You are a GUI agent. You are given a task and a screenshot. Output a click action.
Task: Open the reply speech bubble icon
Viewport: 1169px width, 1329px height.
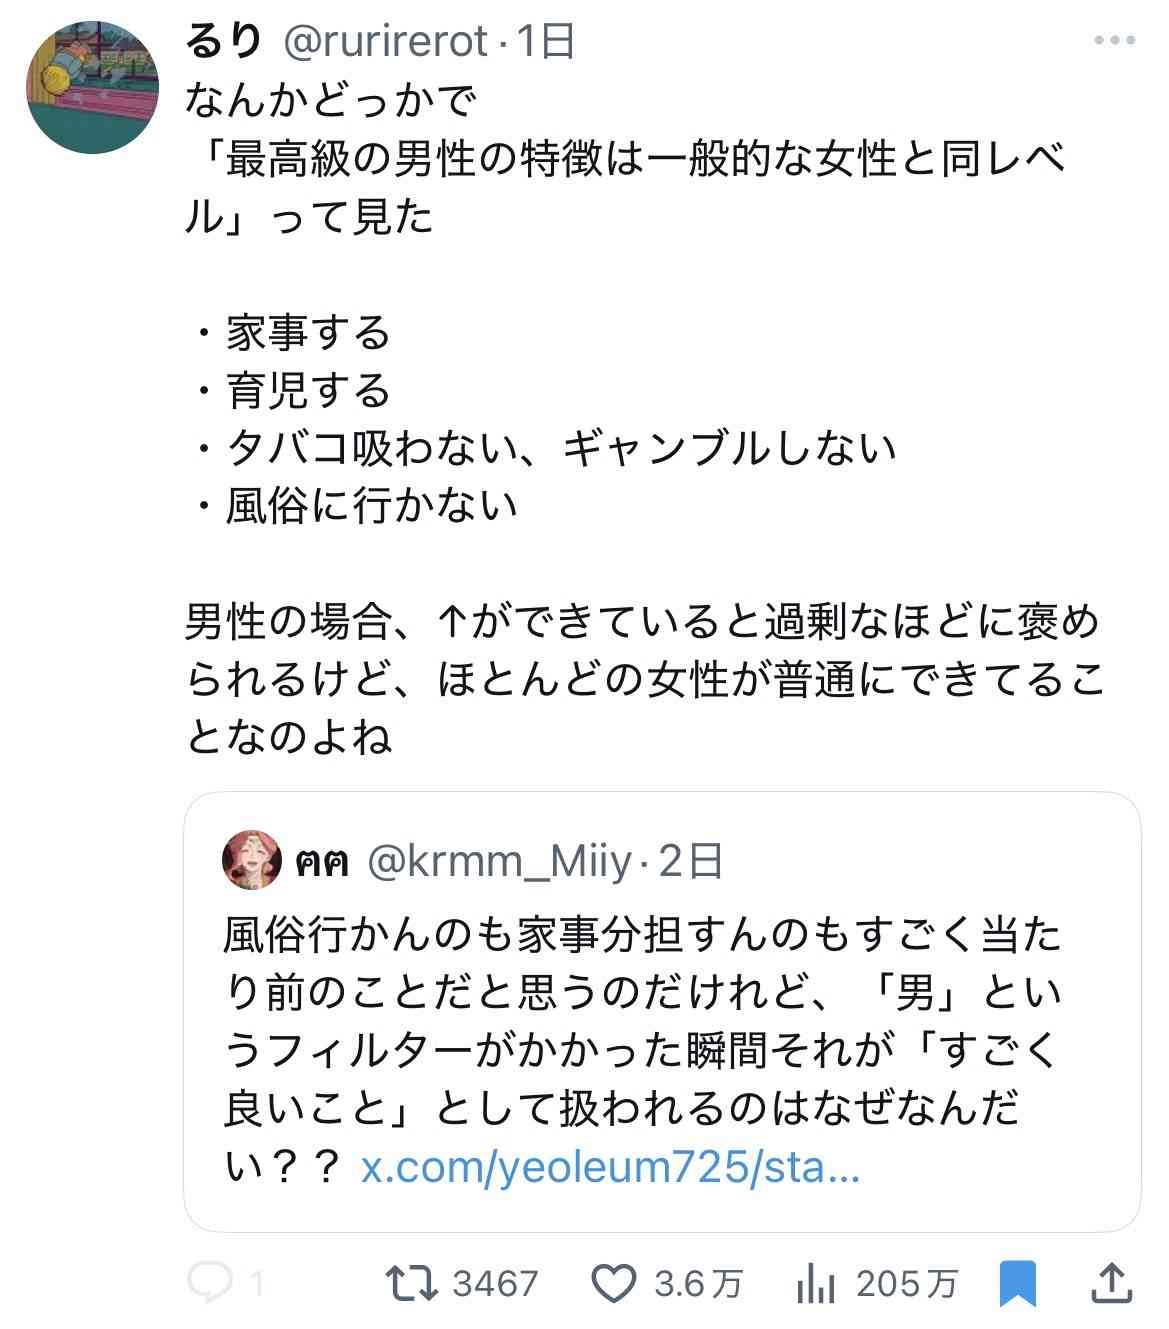[210, 1283]
